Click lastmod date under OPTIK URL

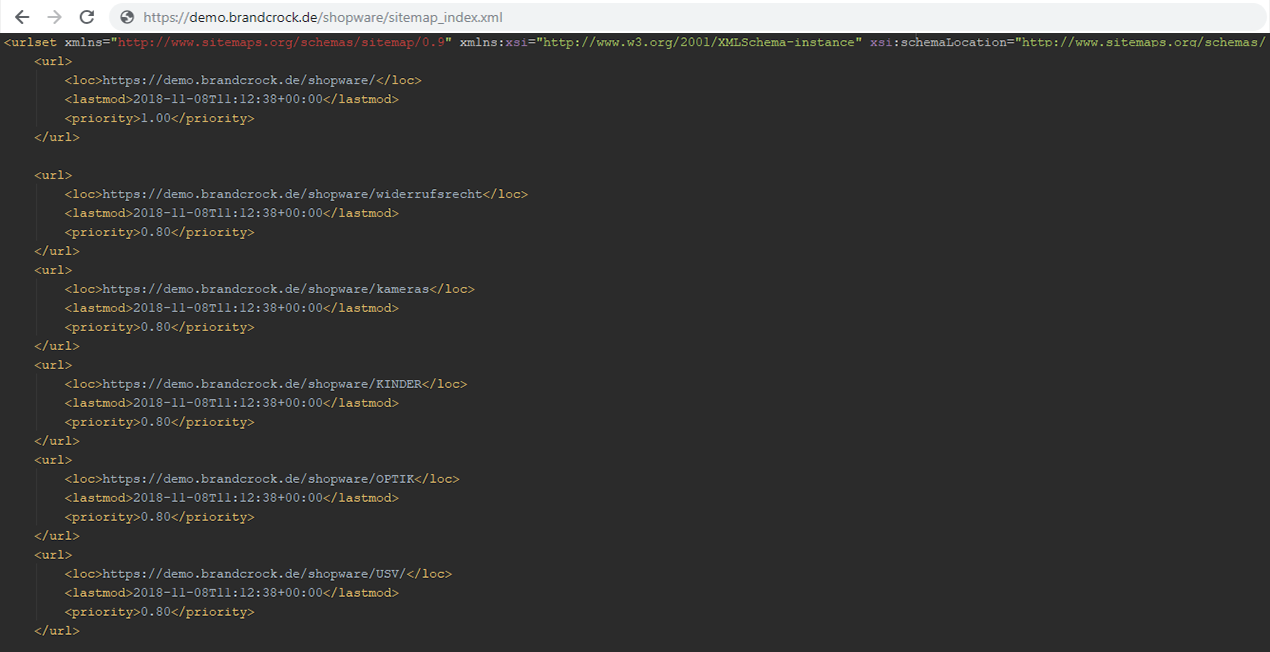228,498
